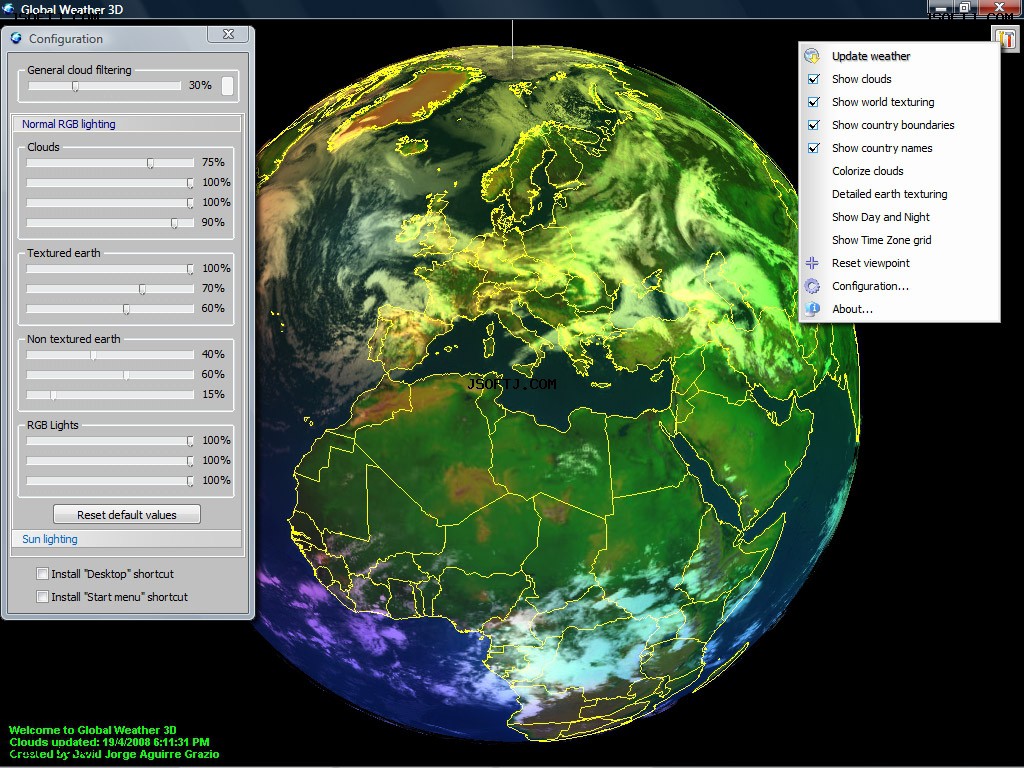Collapse the Normal RGB lighting section
This screenshot has width=1024, height=768.
[127, 124]
